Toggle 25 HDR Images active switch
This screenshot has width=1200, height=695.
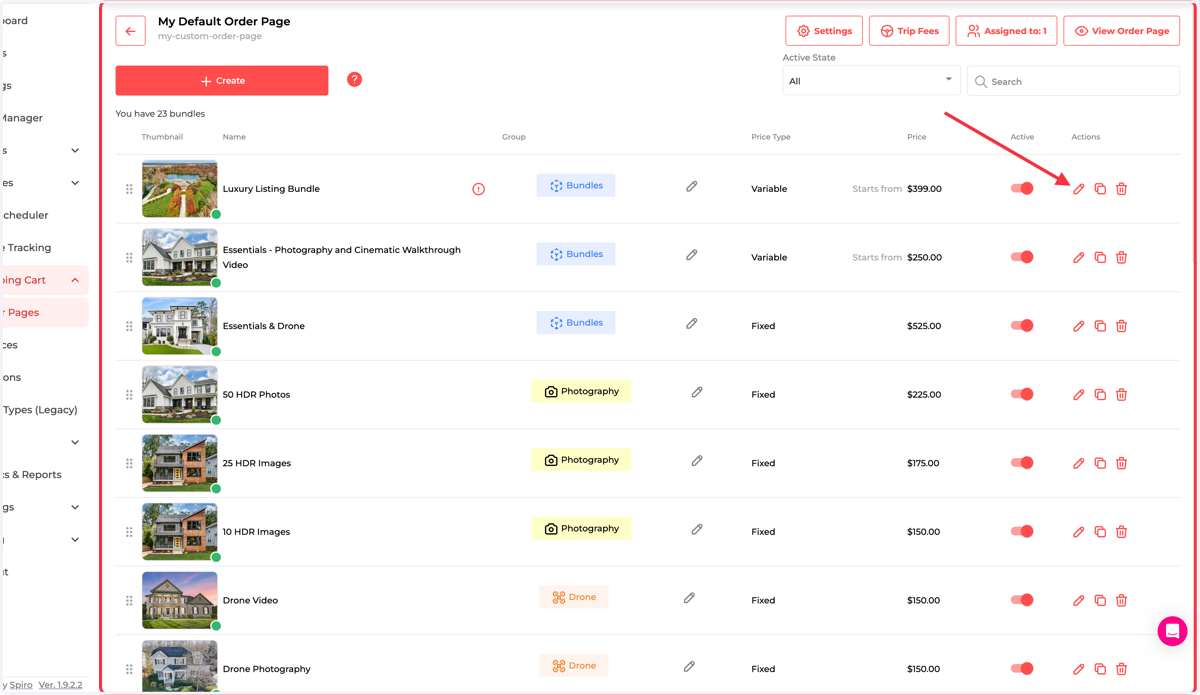coord(1021,463)
